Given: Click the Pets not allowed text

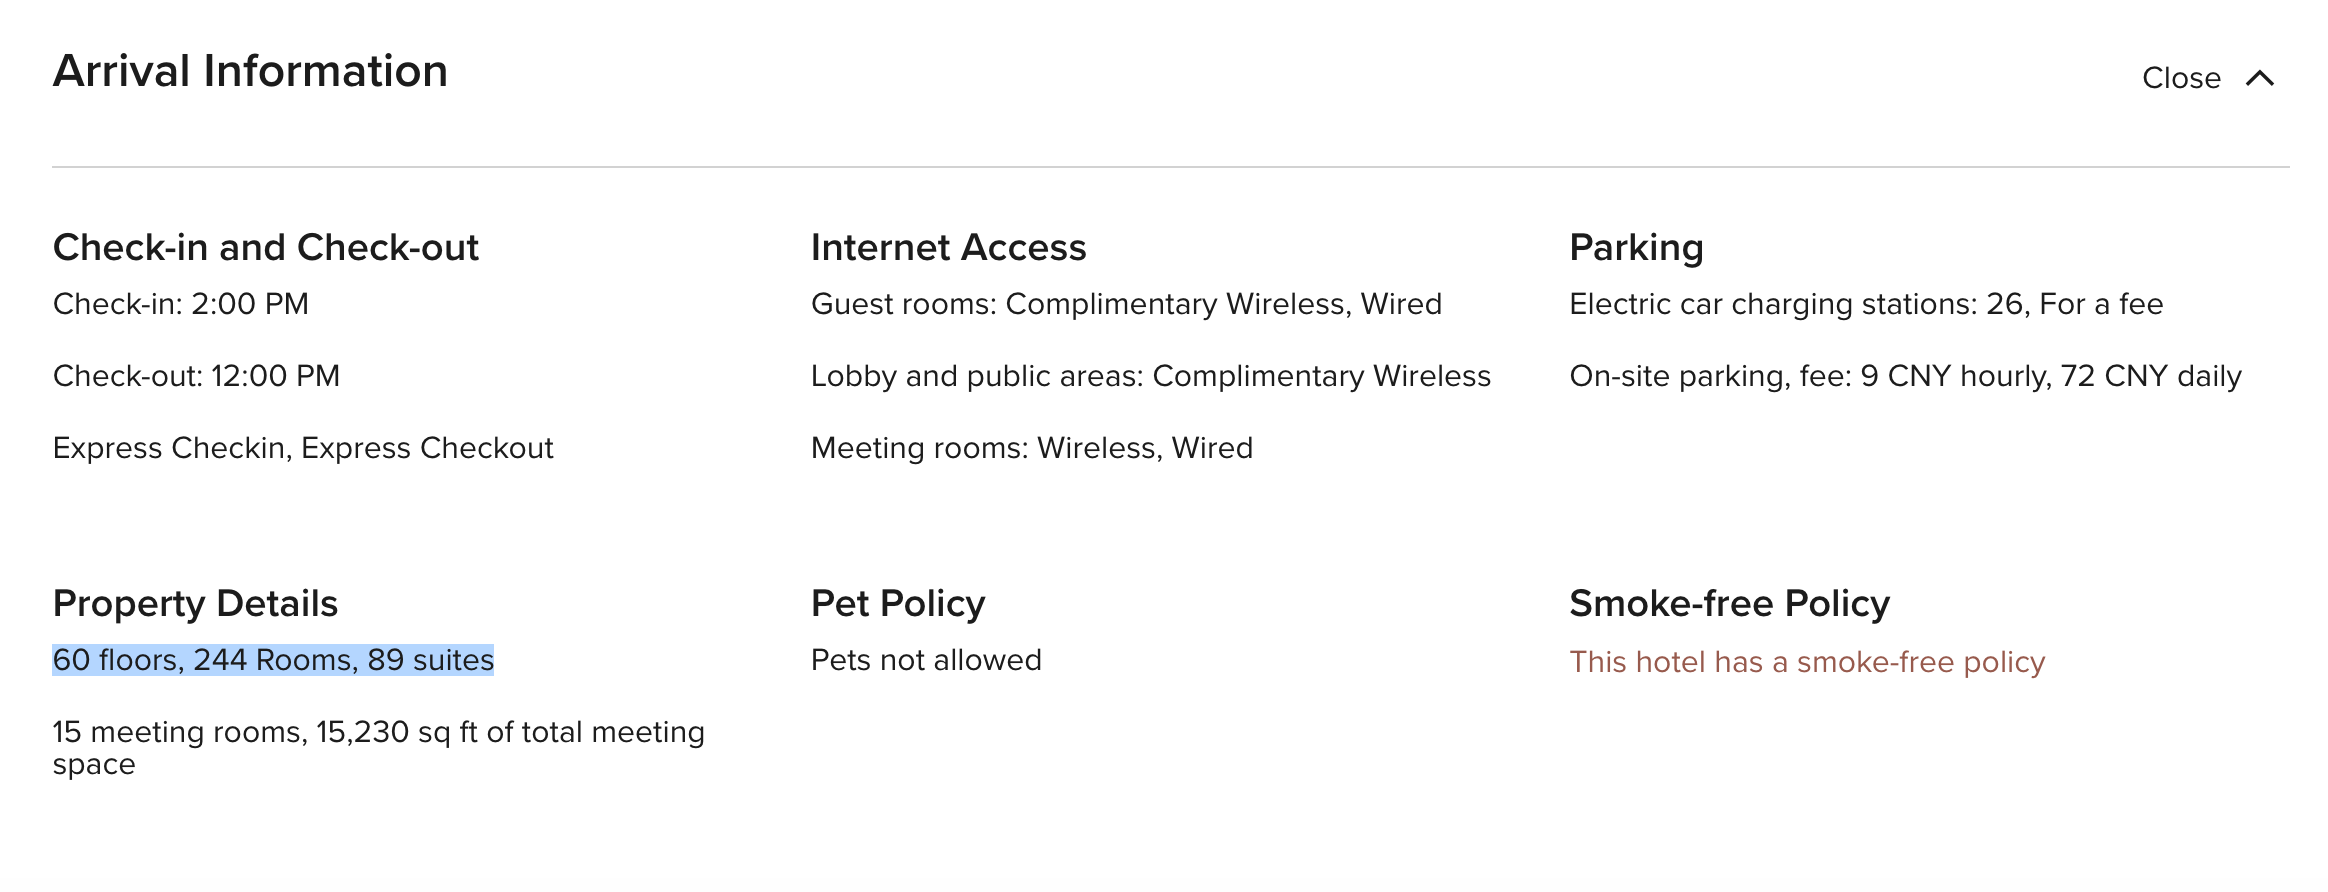Looking at the screenshot, I should 926,660.
